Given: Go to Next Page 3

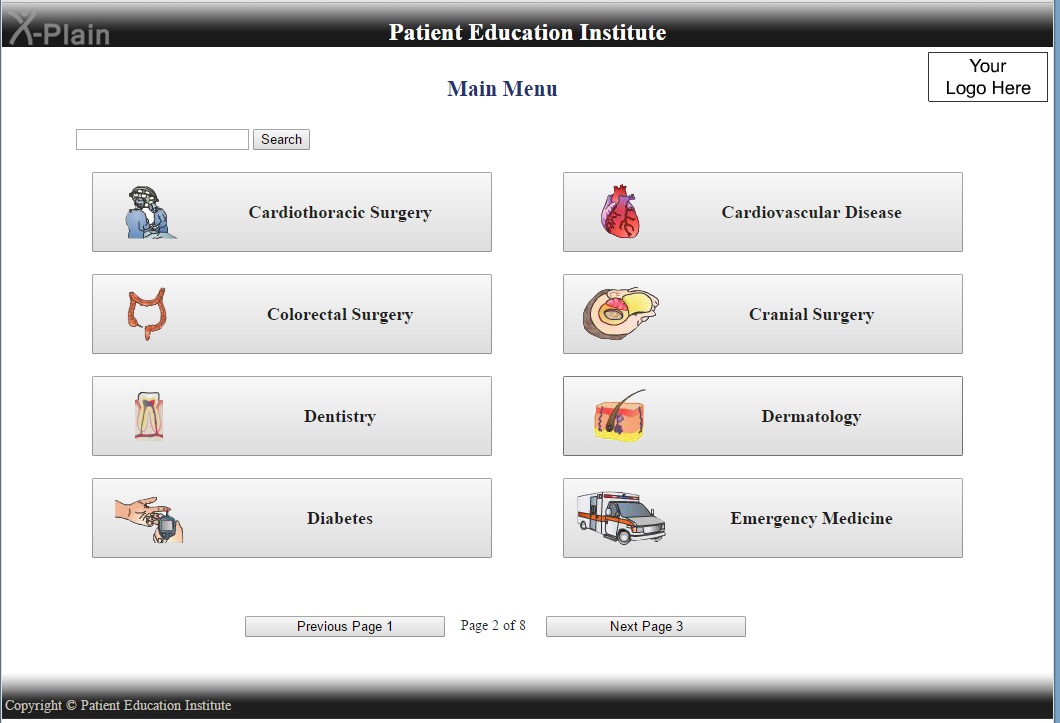Looking at the screenshot, I should tap(646, 627).
